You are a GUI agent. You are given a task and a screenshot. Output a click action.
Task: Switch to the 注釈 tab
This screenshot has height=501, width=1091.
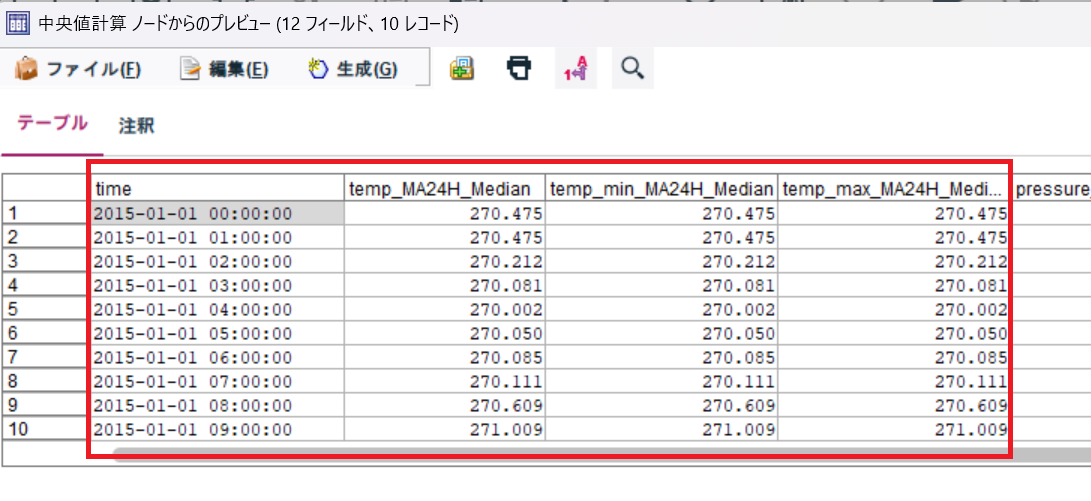(x=136, y=126)
